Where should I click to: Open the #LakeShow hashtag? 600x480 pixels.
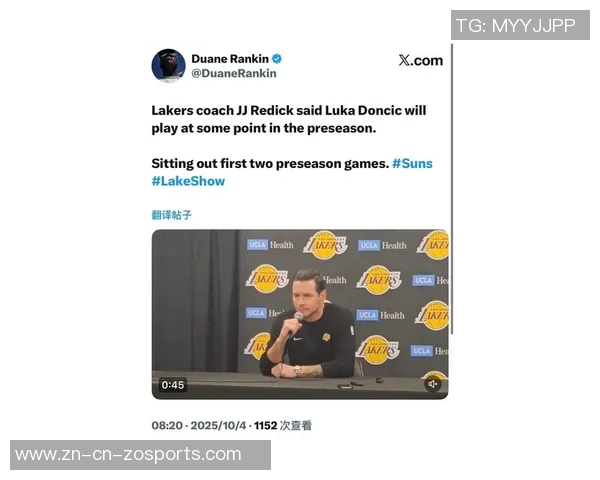click(188, 181)
